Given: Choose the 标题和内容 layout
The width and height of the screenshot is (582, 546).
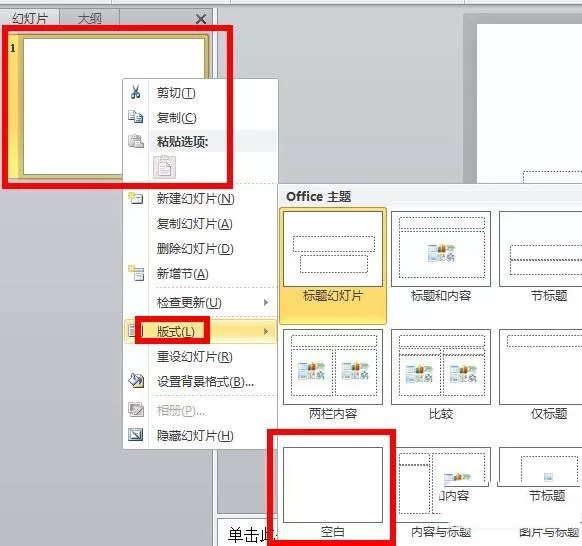Looking at the screenshot, I should 441,257.
